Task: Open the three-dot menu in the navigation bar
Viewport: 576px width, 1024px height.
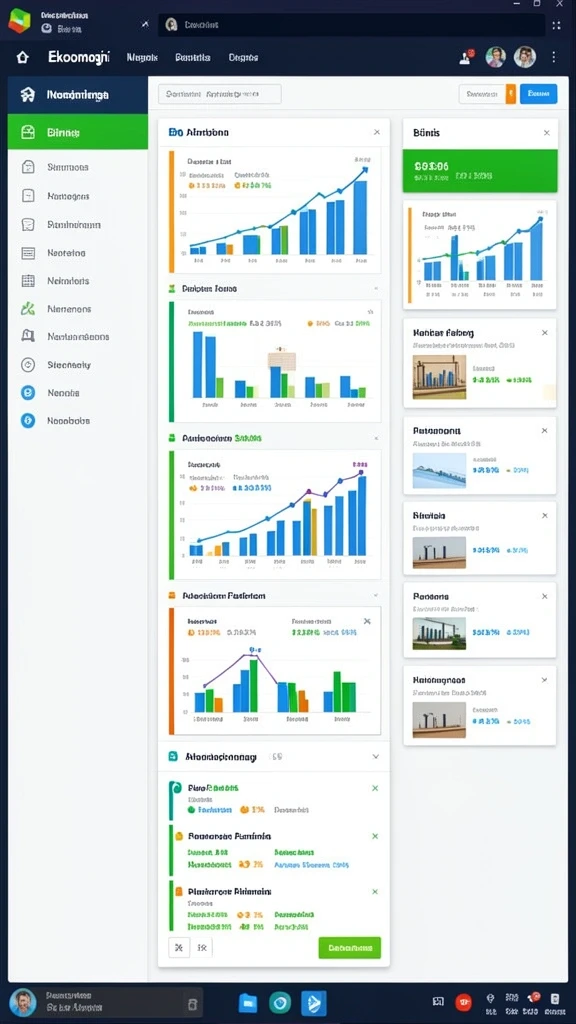Action: [554, 57]
